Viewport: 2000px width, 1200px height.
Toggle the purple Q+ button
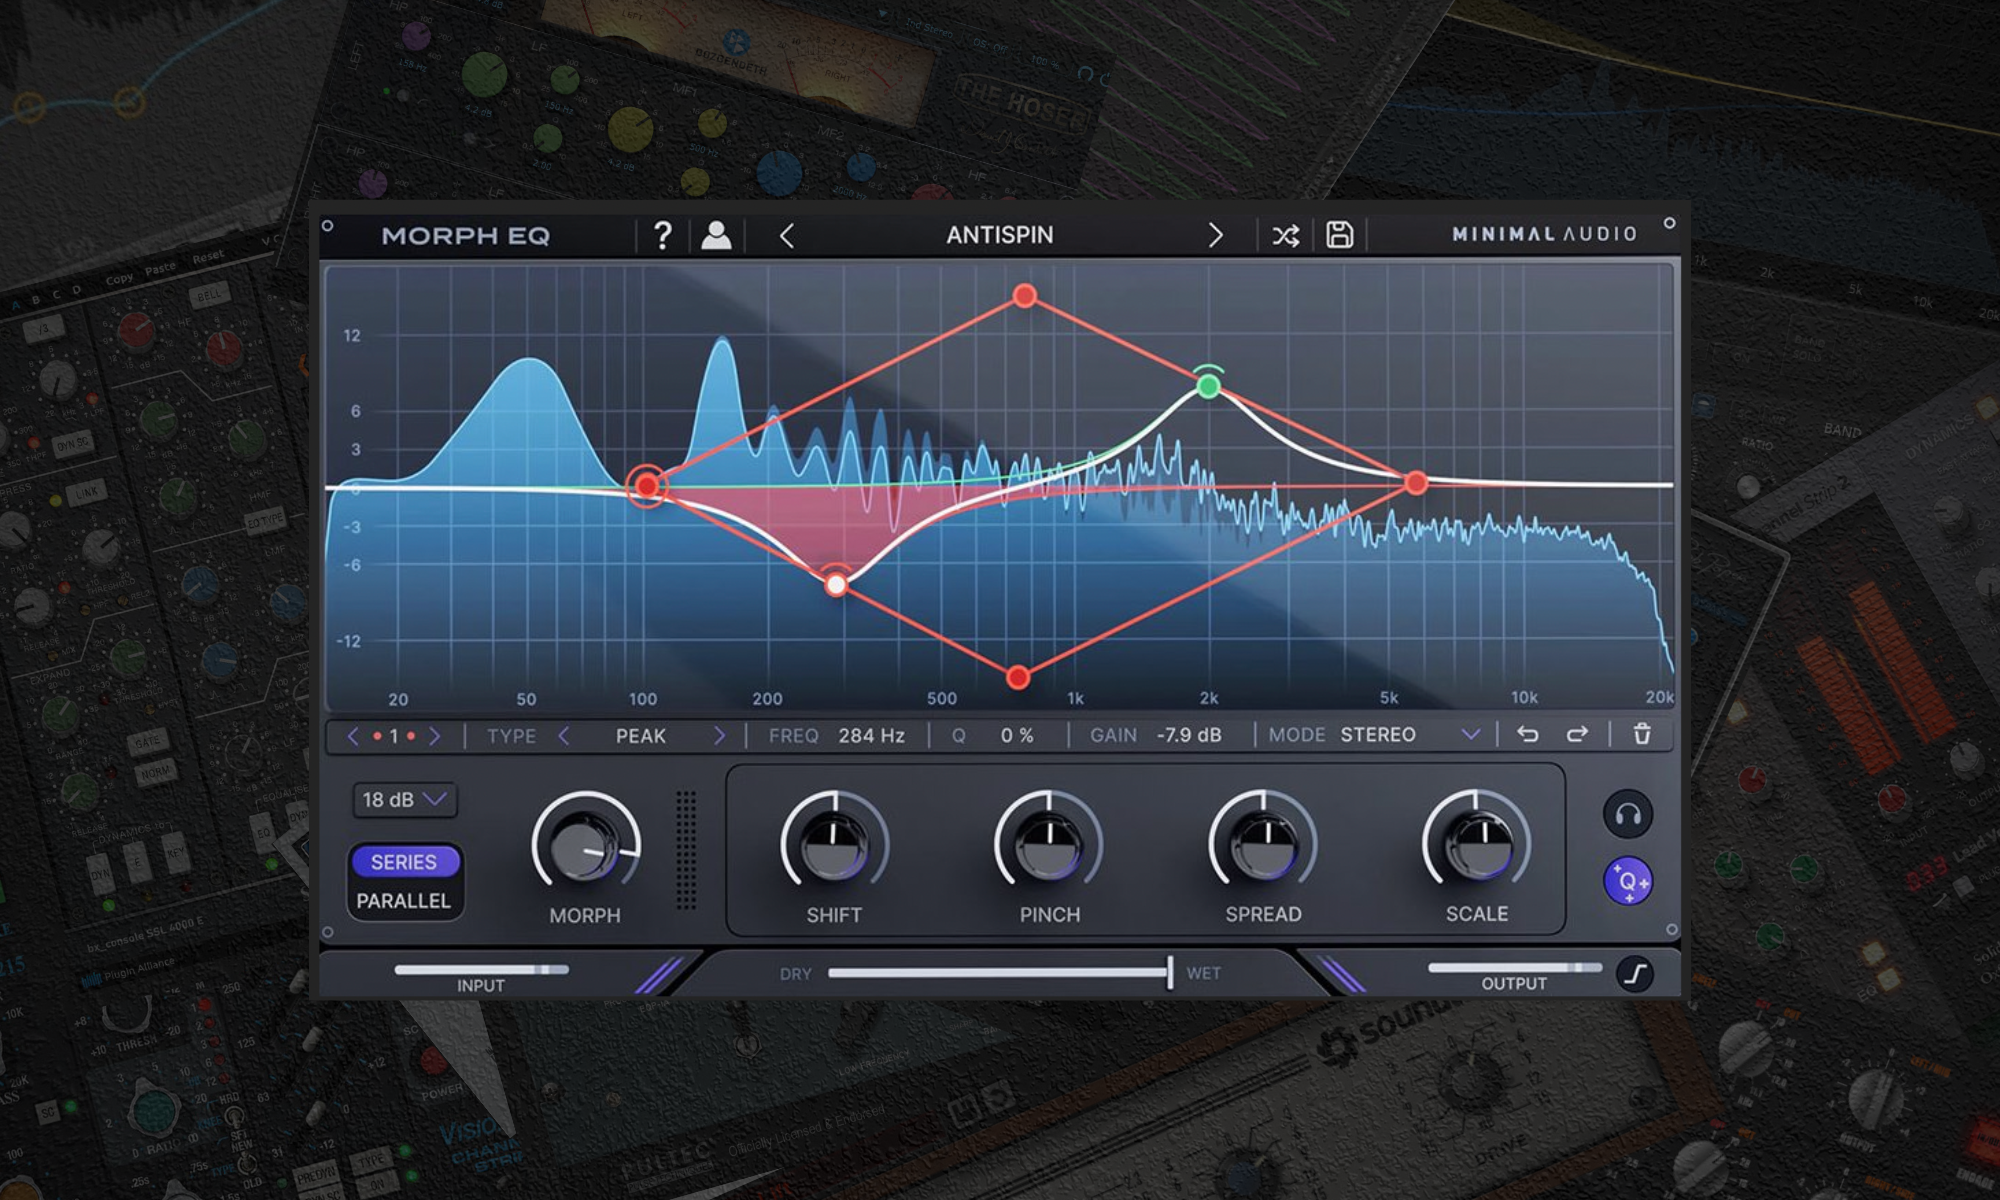tap(1628, 881)
